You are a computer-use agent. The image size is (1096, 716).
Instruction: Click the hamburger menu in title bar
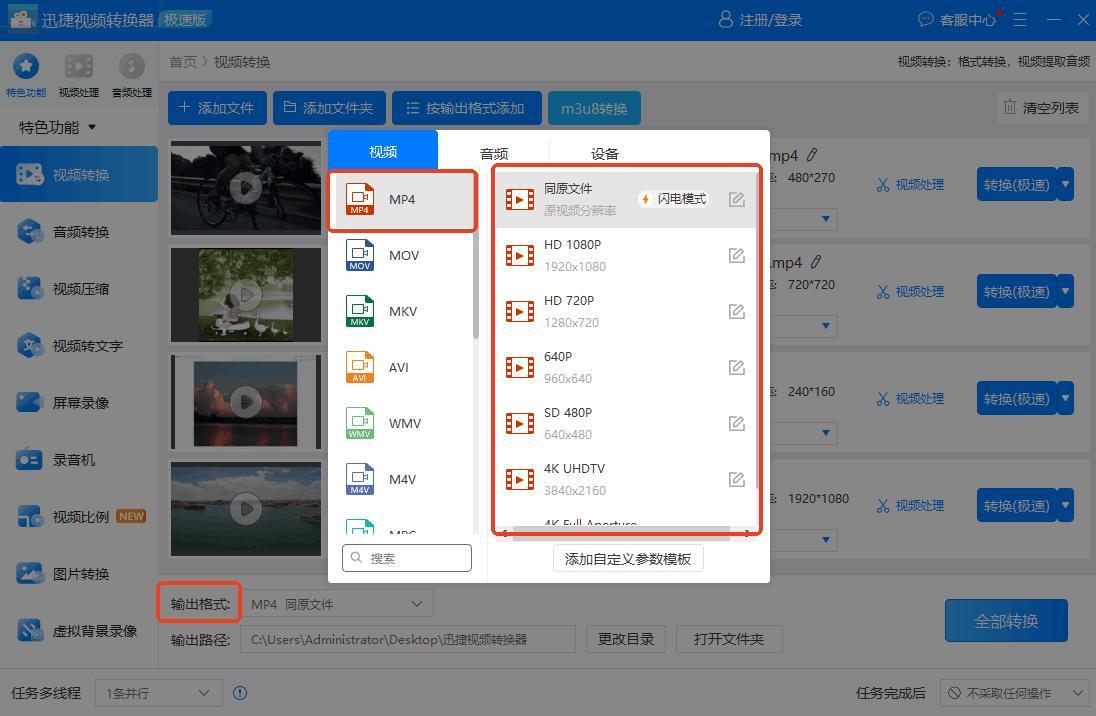(x=1020, y=19)
